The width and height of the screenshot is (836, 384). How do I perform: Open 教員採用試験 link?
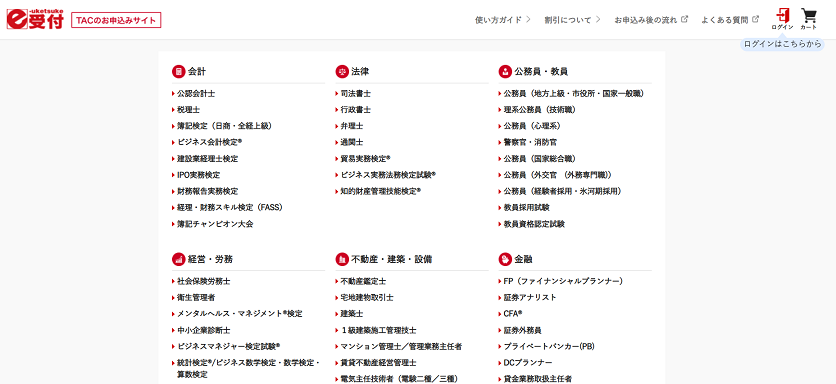(x=527, y=207)
